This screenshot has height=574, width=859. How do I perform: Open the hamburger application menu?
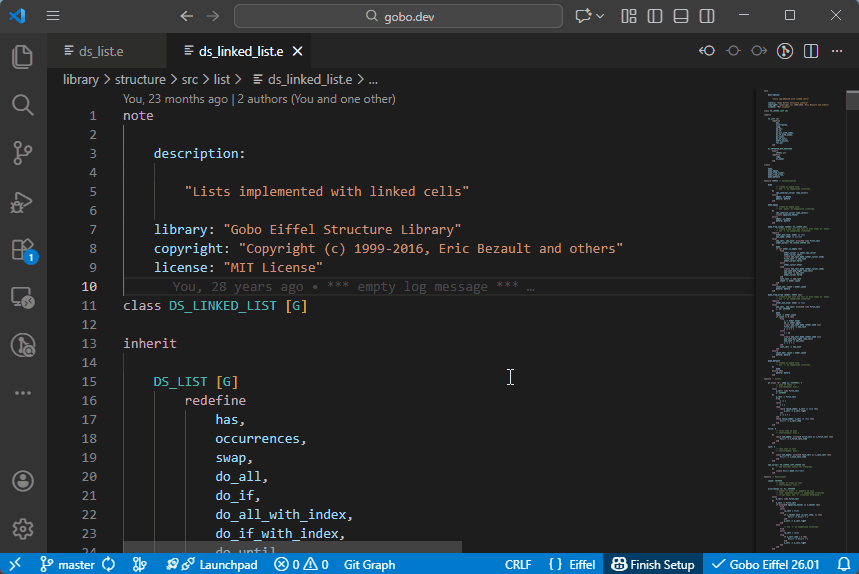pos(53,16)
